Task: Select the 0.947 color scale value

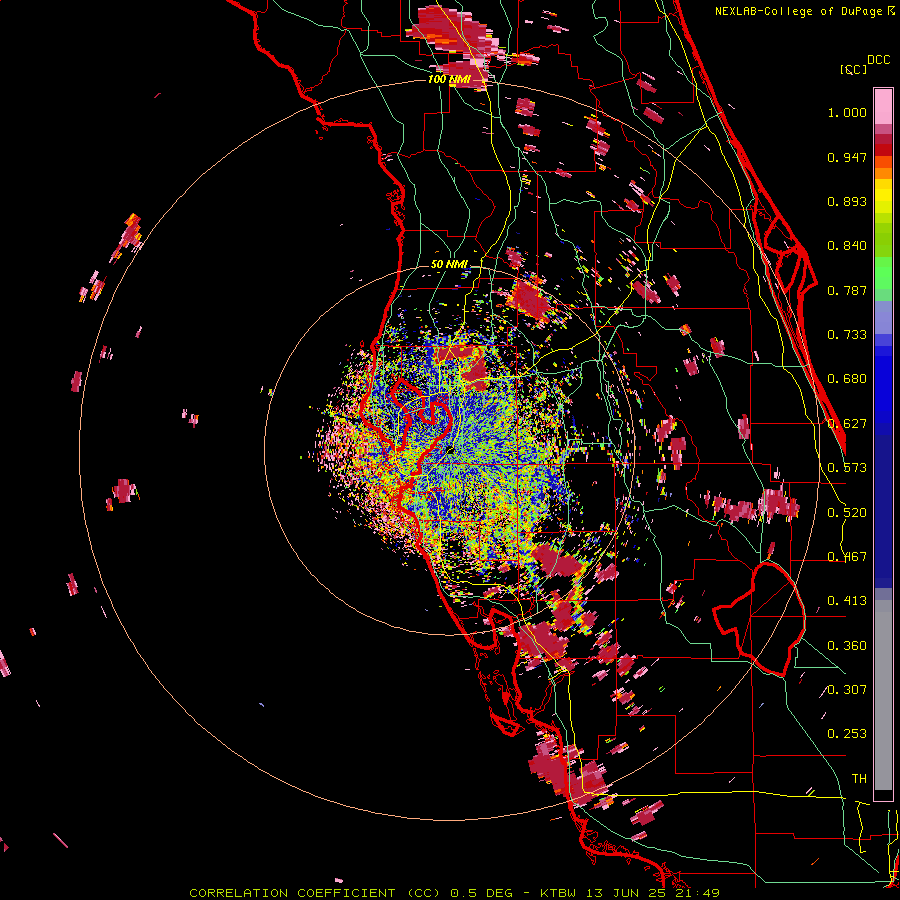Action: 847,157
